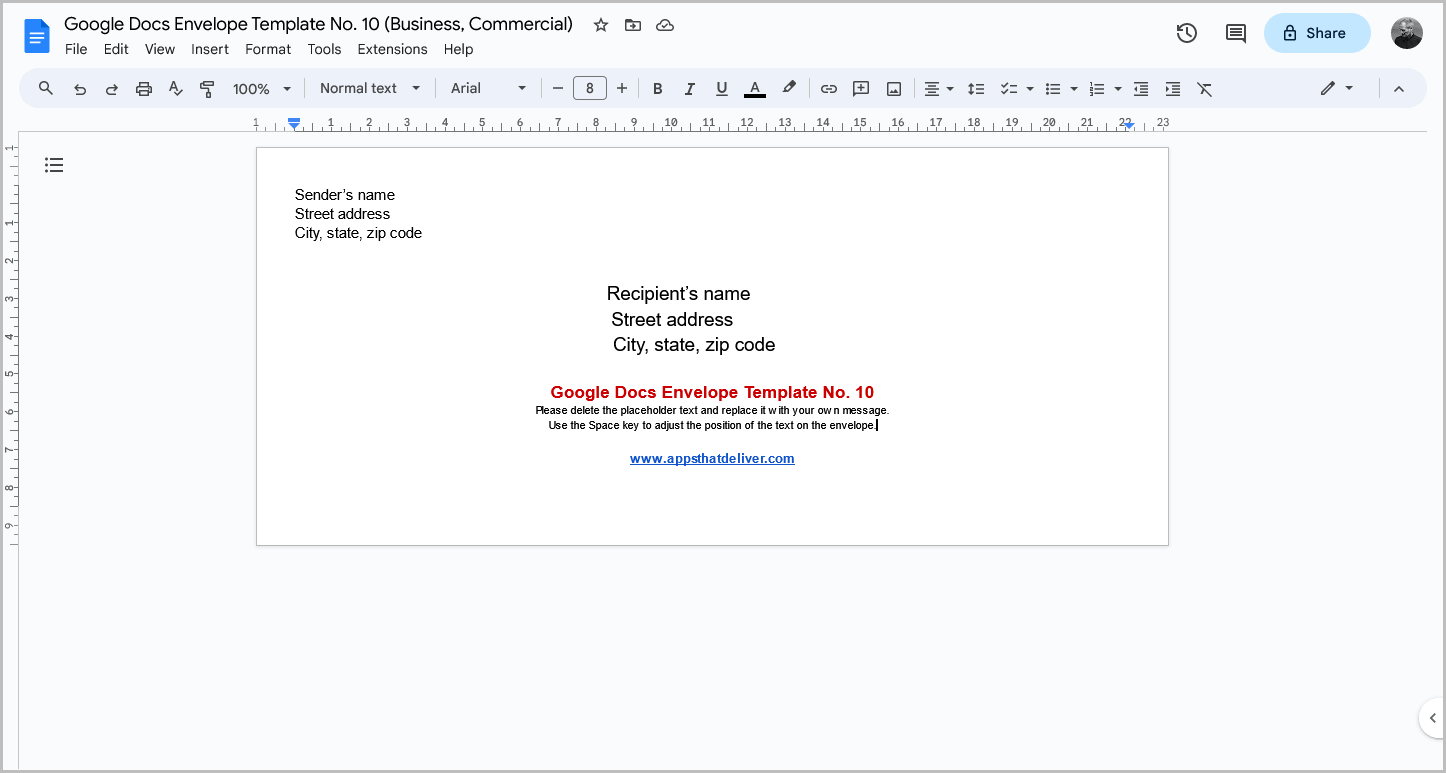Open the editing mode pencil dropdown

pyautogui.click(x=1337, y=89)
